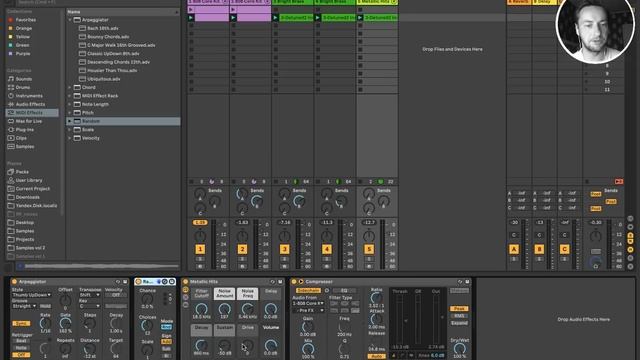Screen dimensions: 640x360
Task: Open the Desktop folder in Places
Action: [24, 222]
